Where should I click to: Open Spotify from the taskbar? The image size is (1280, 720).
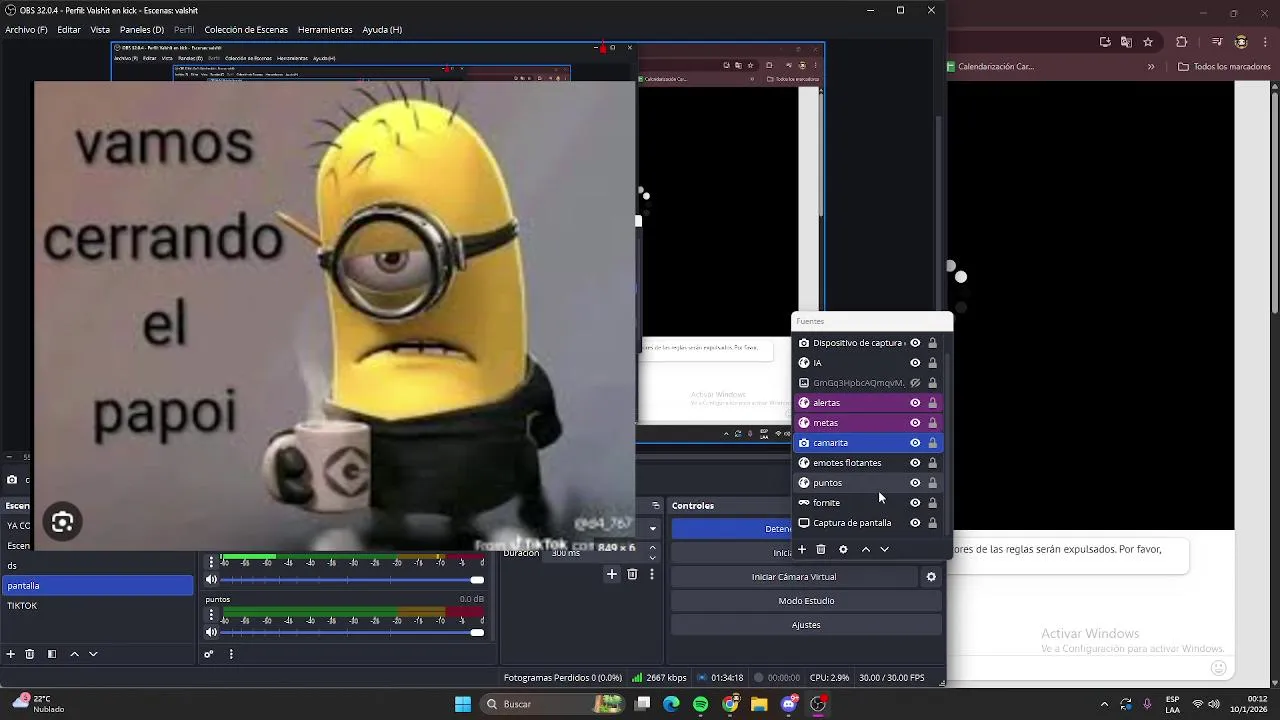[700, 704]
